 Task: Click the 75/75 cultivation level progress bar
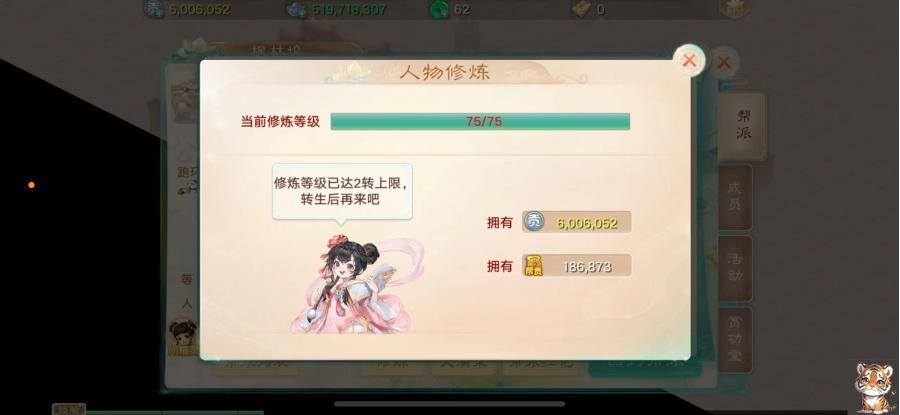[480, 122]
